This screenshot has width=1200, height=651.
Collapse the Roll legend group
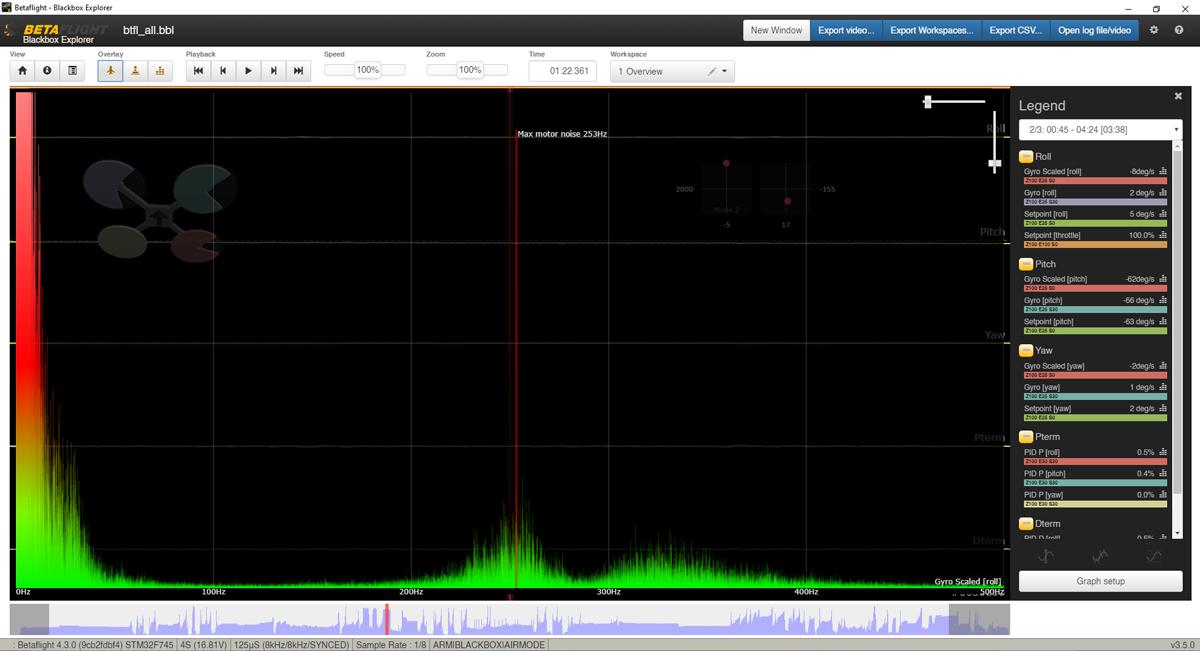[x=1026, y=156]
